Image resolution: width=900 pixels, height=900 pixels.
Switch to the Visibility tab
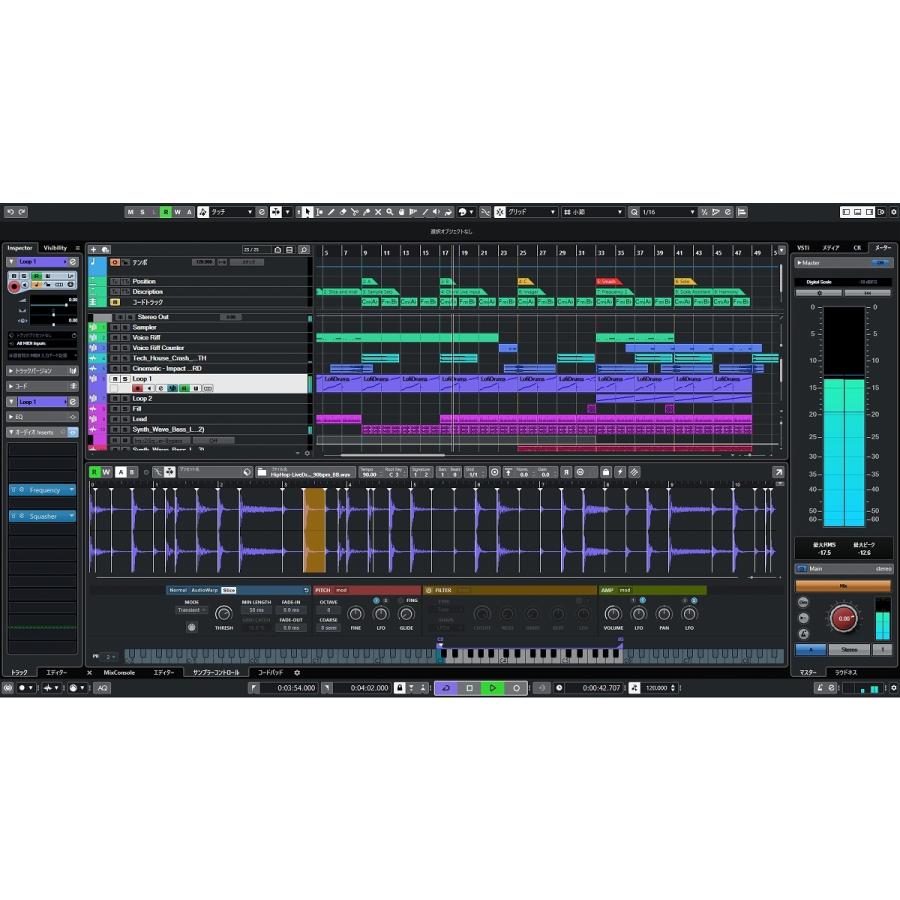pyautogui.click(x=55, y=247)
